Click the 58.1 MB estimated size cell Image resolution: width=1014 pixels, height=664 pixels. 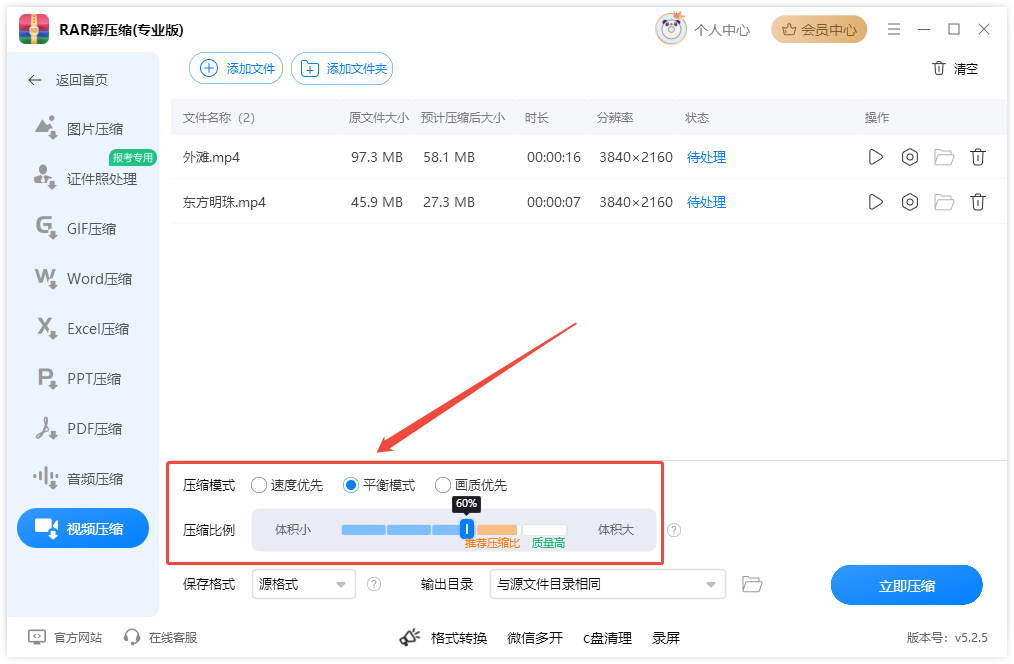[449, 157]
